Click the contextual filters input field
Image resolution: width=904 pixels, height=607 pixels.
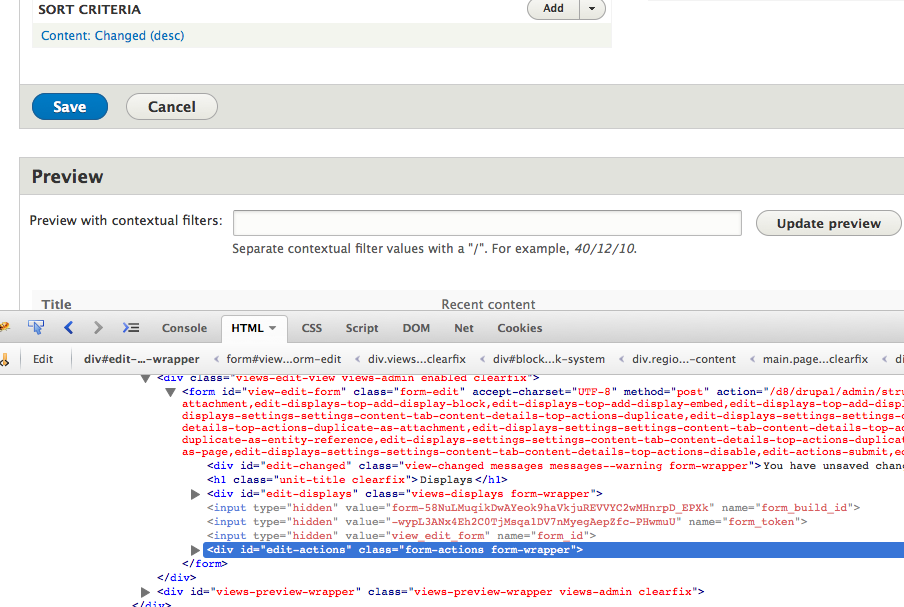(487, 223)
